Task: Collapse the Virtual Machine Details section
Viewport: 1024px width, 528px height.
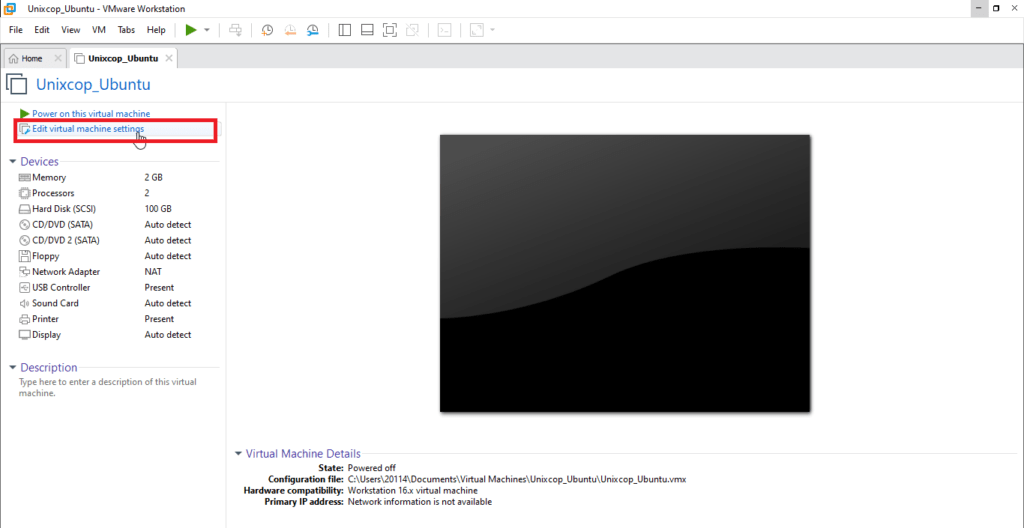Action: (x=238, y=454)
